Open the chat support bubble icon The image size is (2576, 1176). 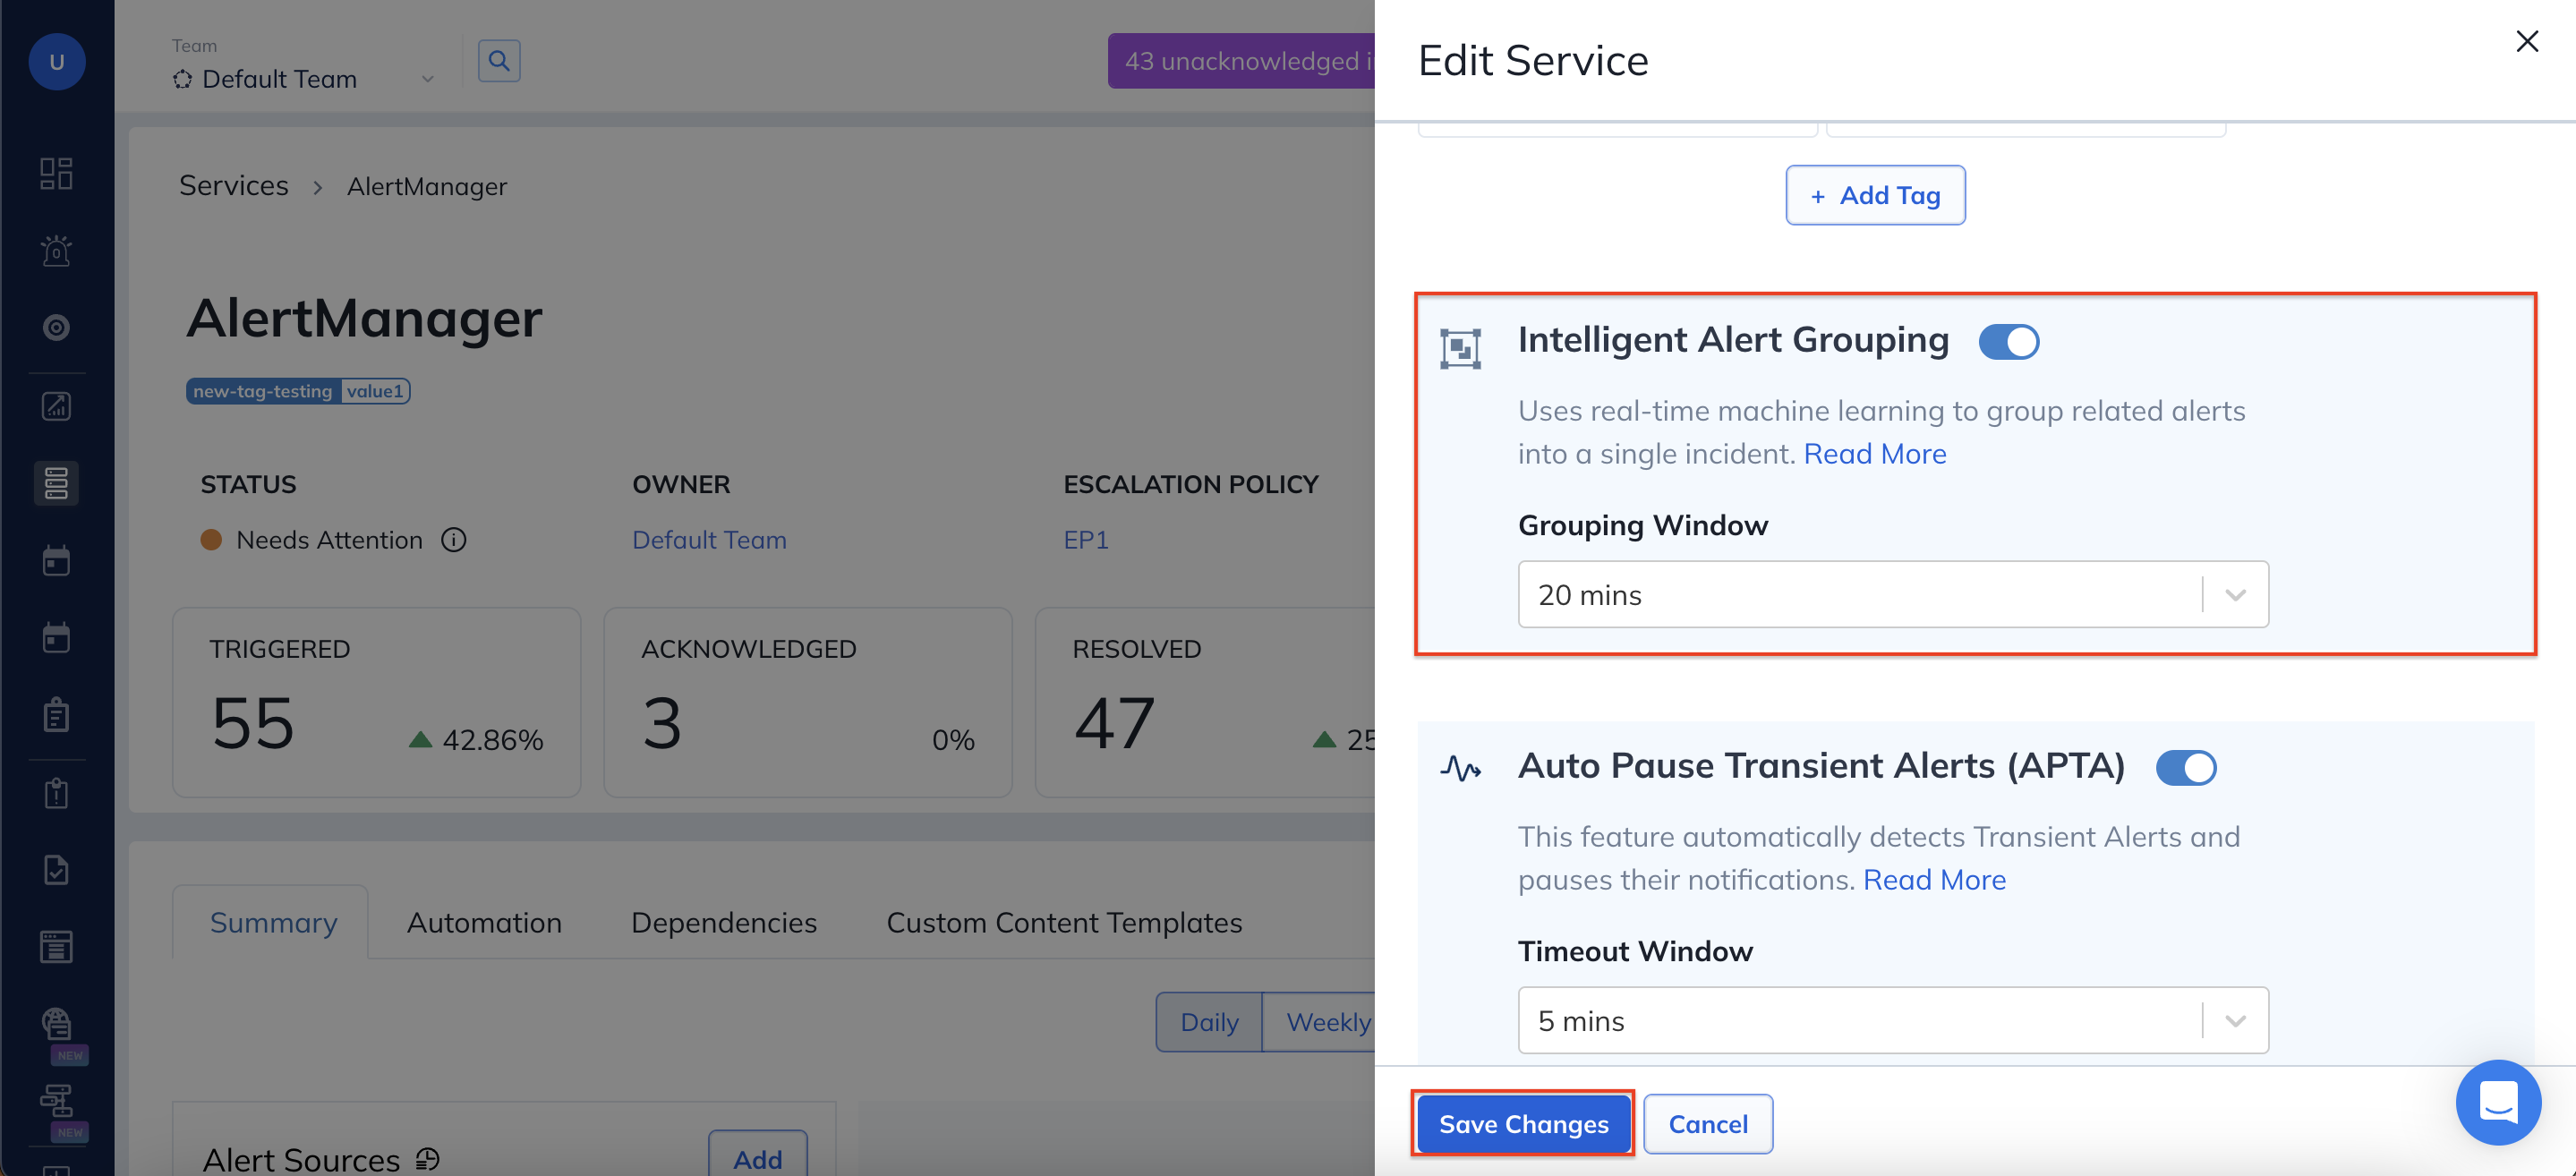click(x=2497, y=1102)
